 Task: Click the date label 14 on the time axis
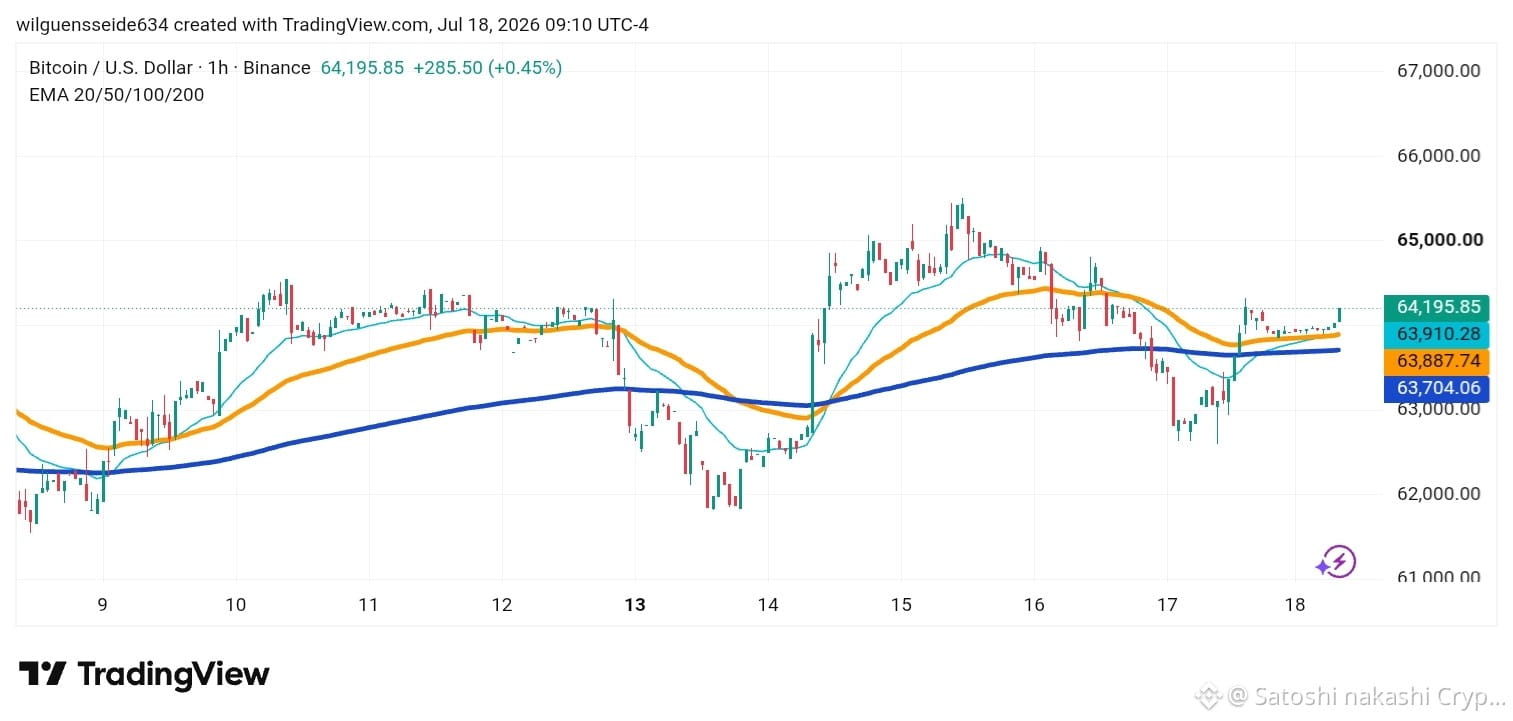pos(768,604)
